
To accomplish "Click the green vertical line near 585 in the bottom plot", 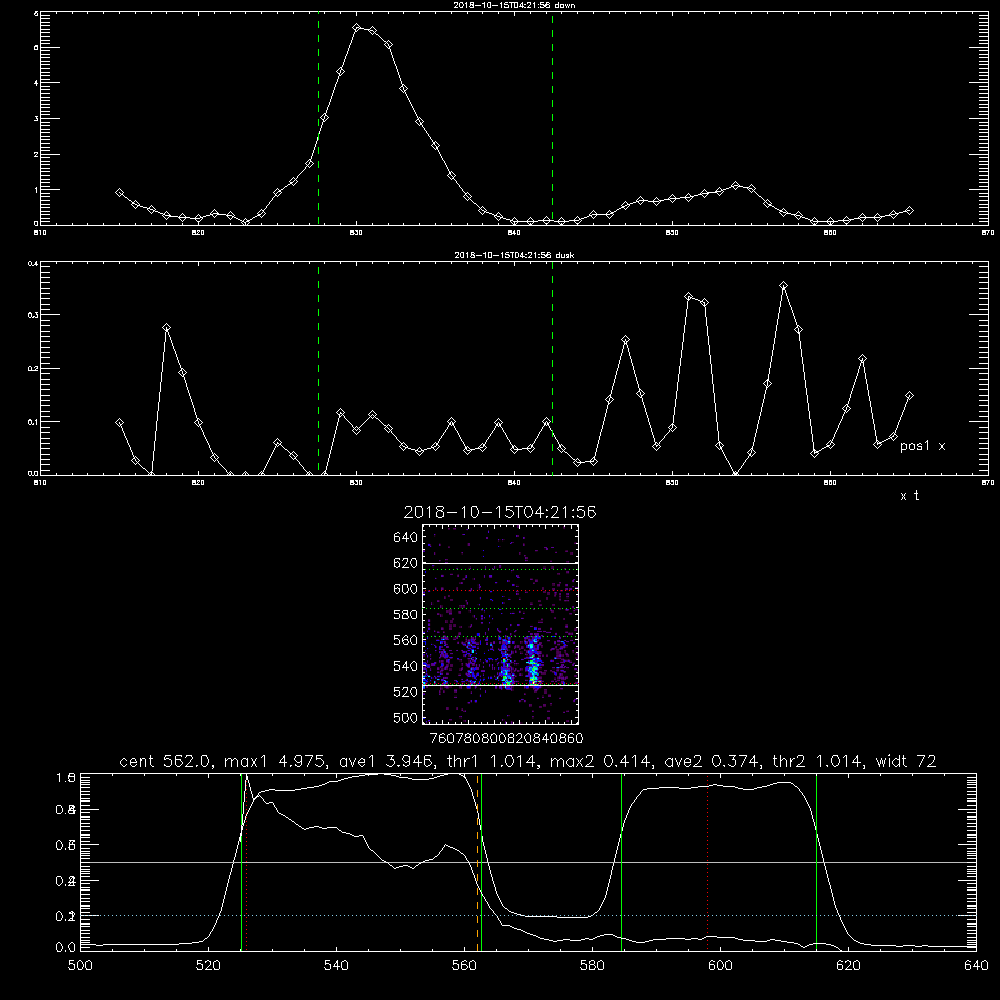I will (x=621, y=862).
